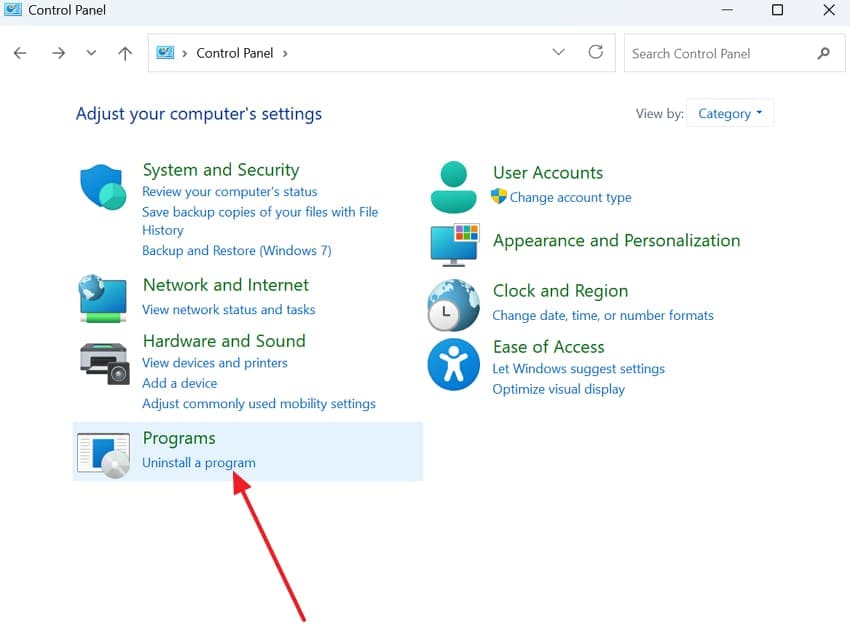Click Uninstall a program
Viewport: 850px width, 637px height.
click(198, 463)
